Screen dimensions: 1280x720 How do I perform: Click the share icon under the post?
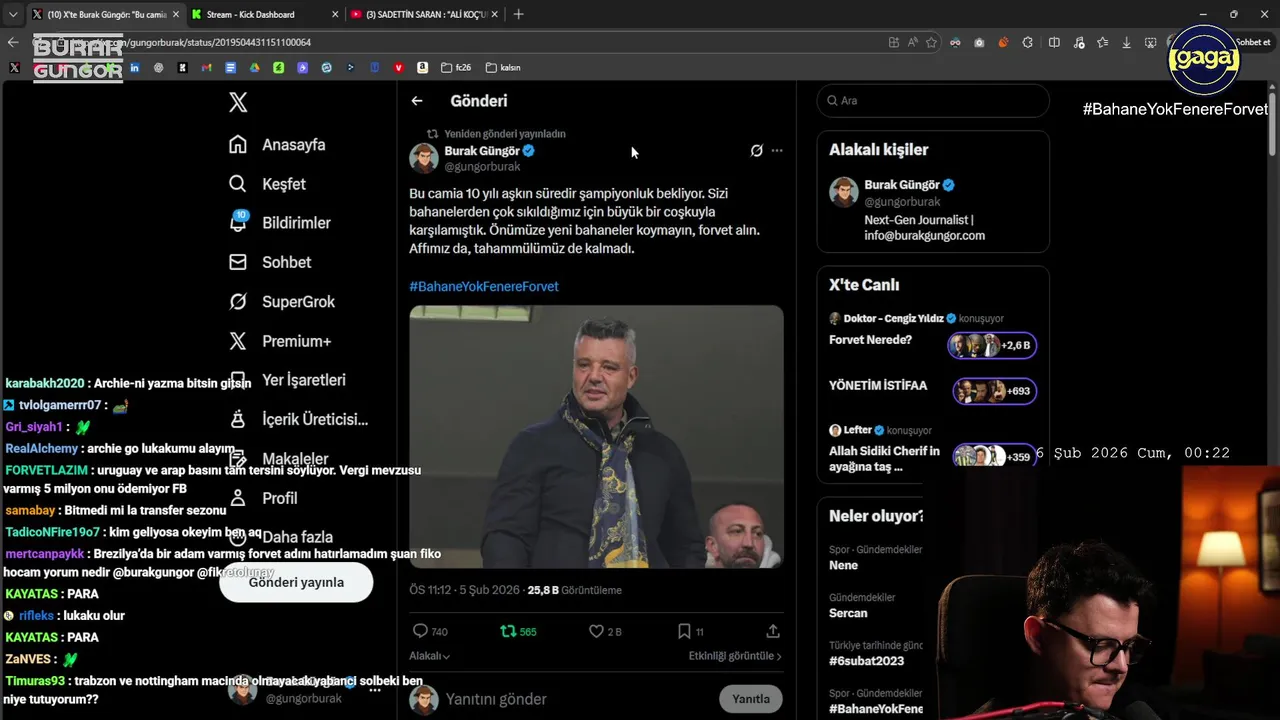point(773,631)
